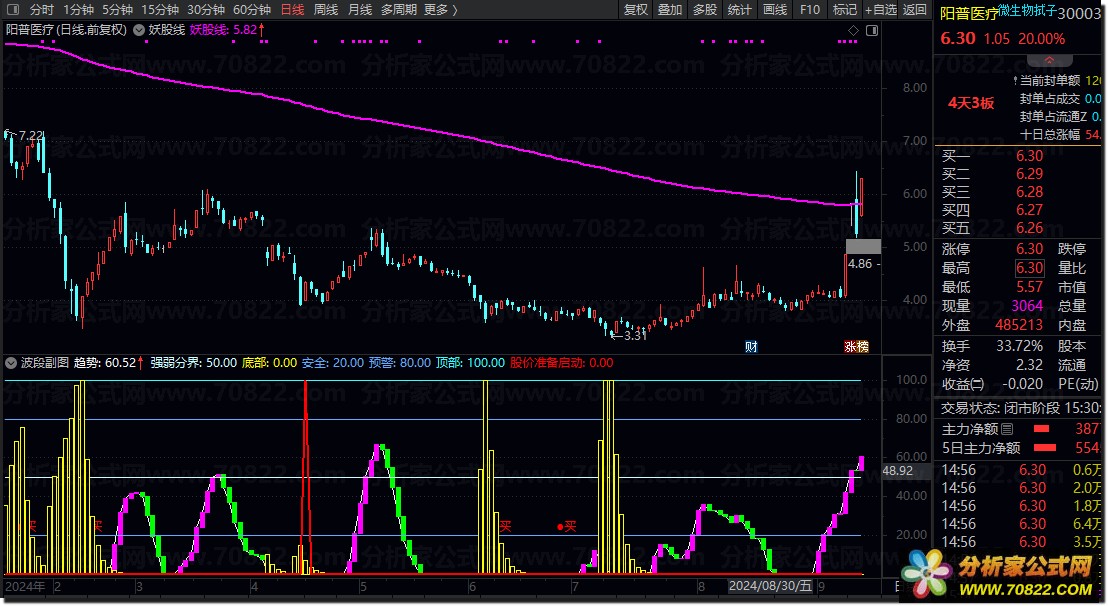Image resolution: width=1109 pixels, height=606 pixels.
Task: Click the 复权 adjustment button
Action: pos(636,10)
